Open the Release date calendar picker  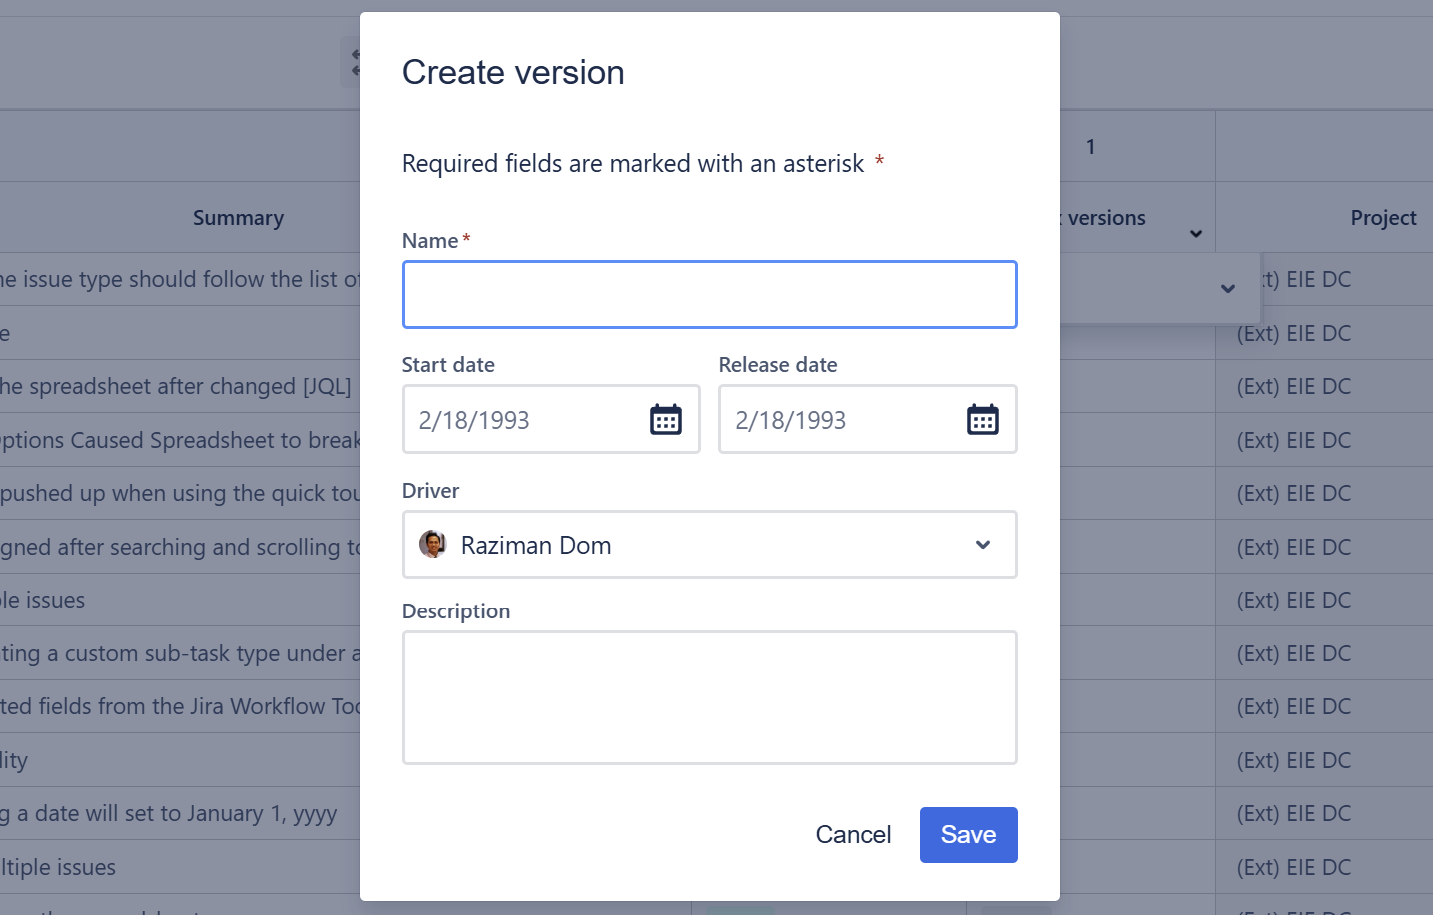tap(982, 420)
